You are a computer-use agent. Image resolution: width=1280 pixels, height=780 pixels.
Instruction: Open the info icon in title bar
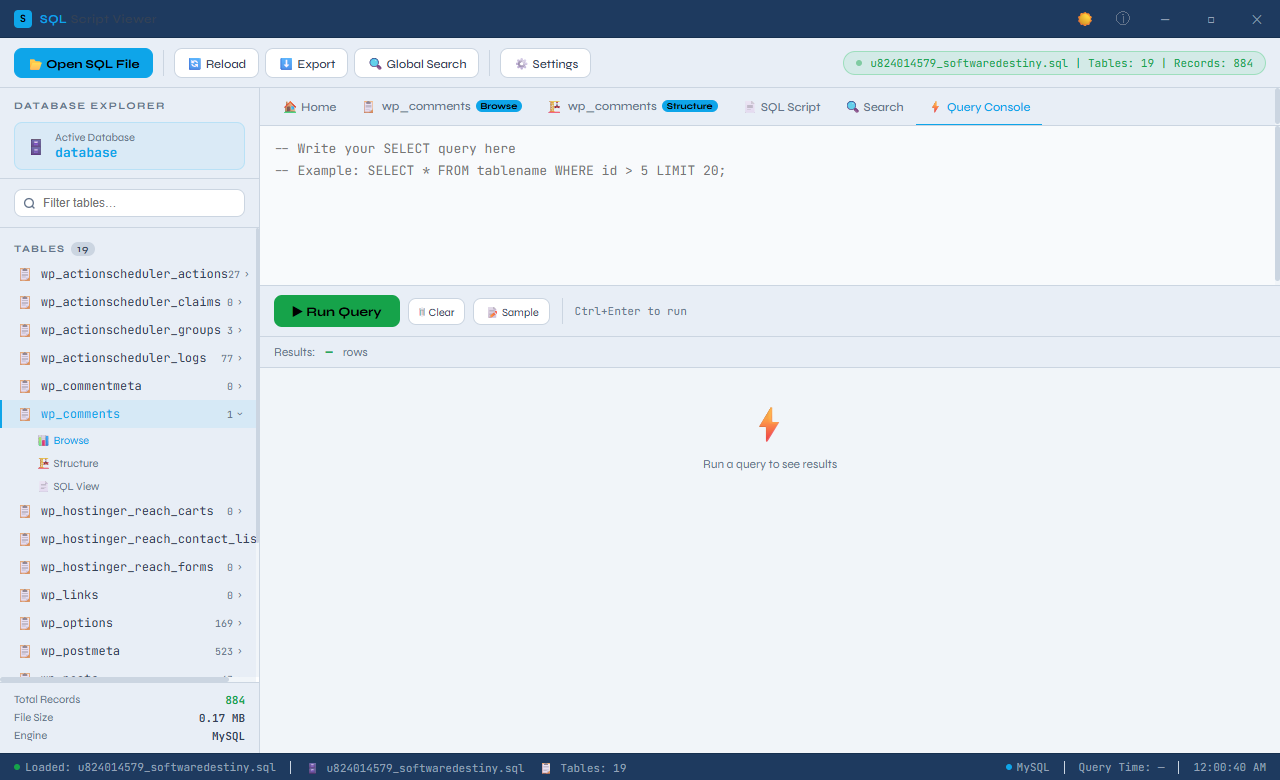pyautogui.click(x=1123, y=19)
